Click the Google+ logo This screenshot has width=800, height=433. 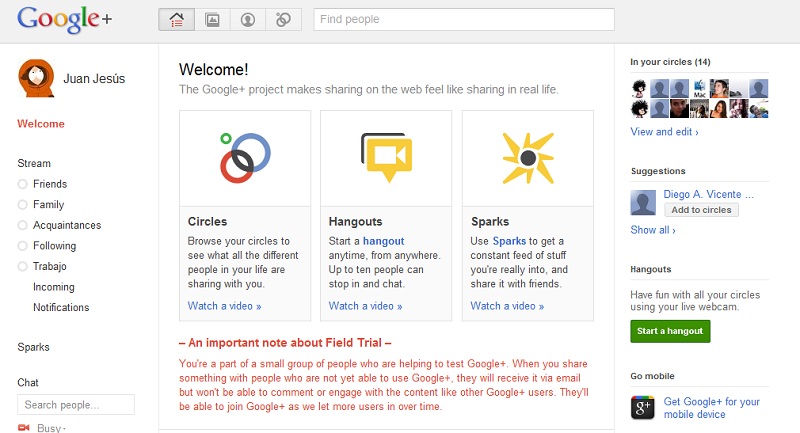(x=64, y=19)
